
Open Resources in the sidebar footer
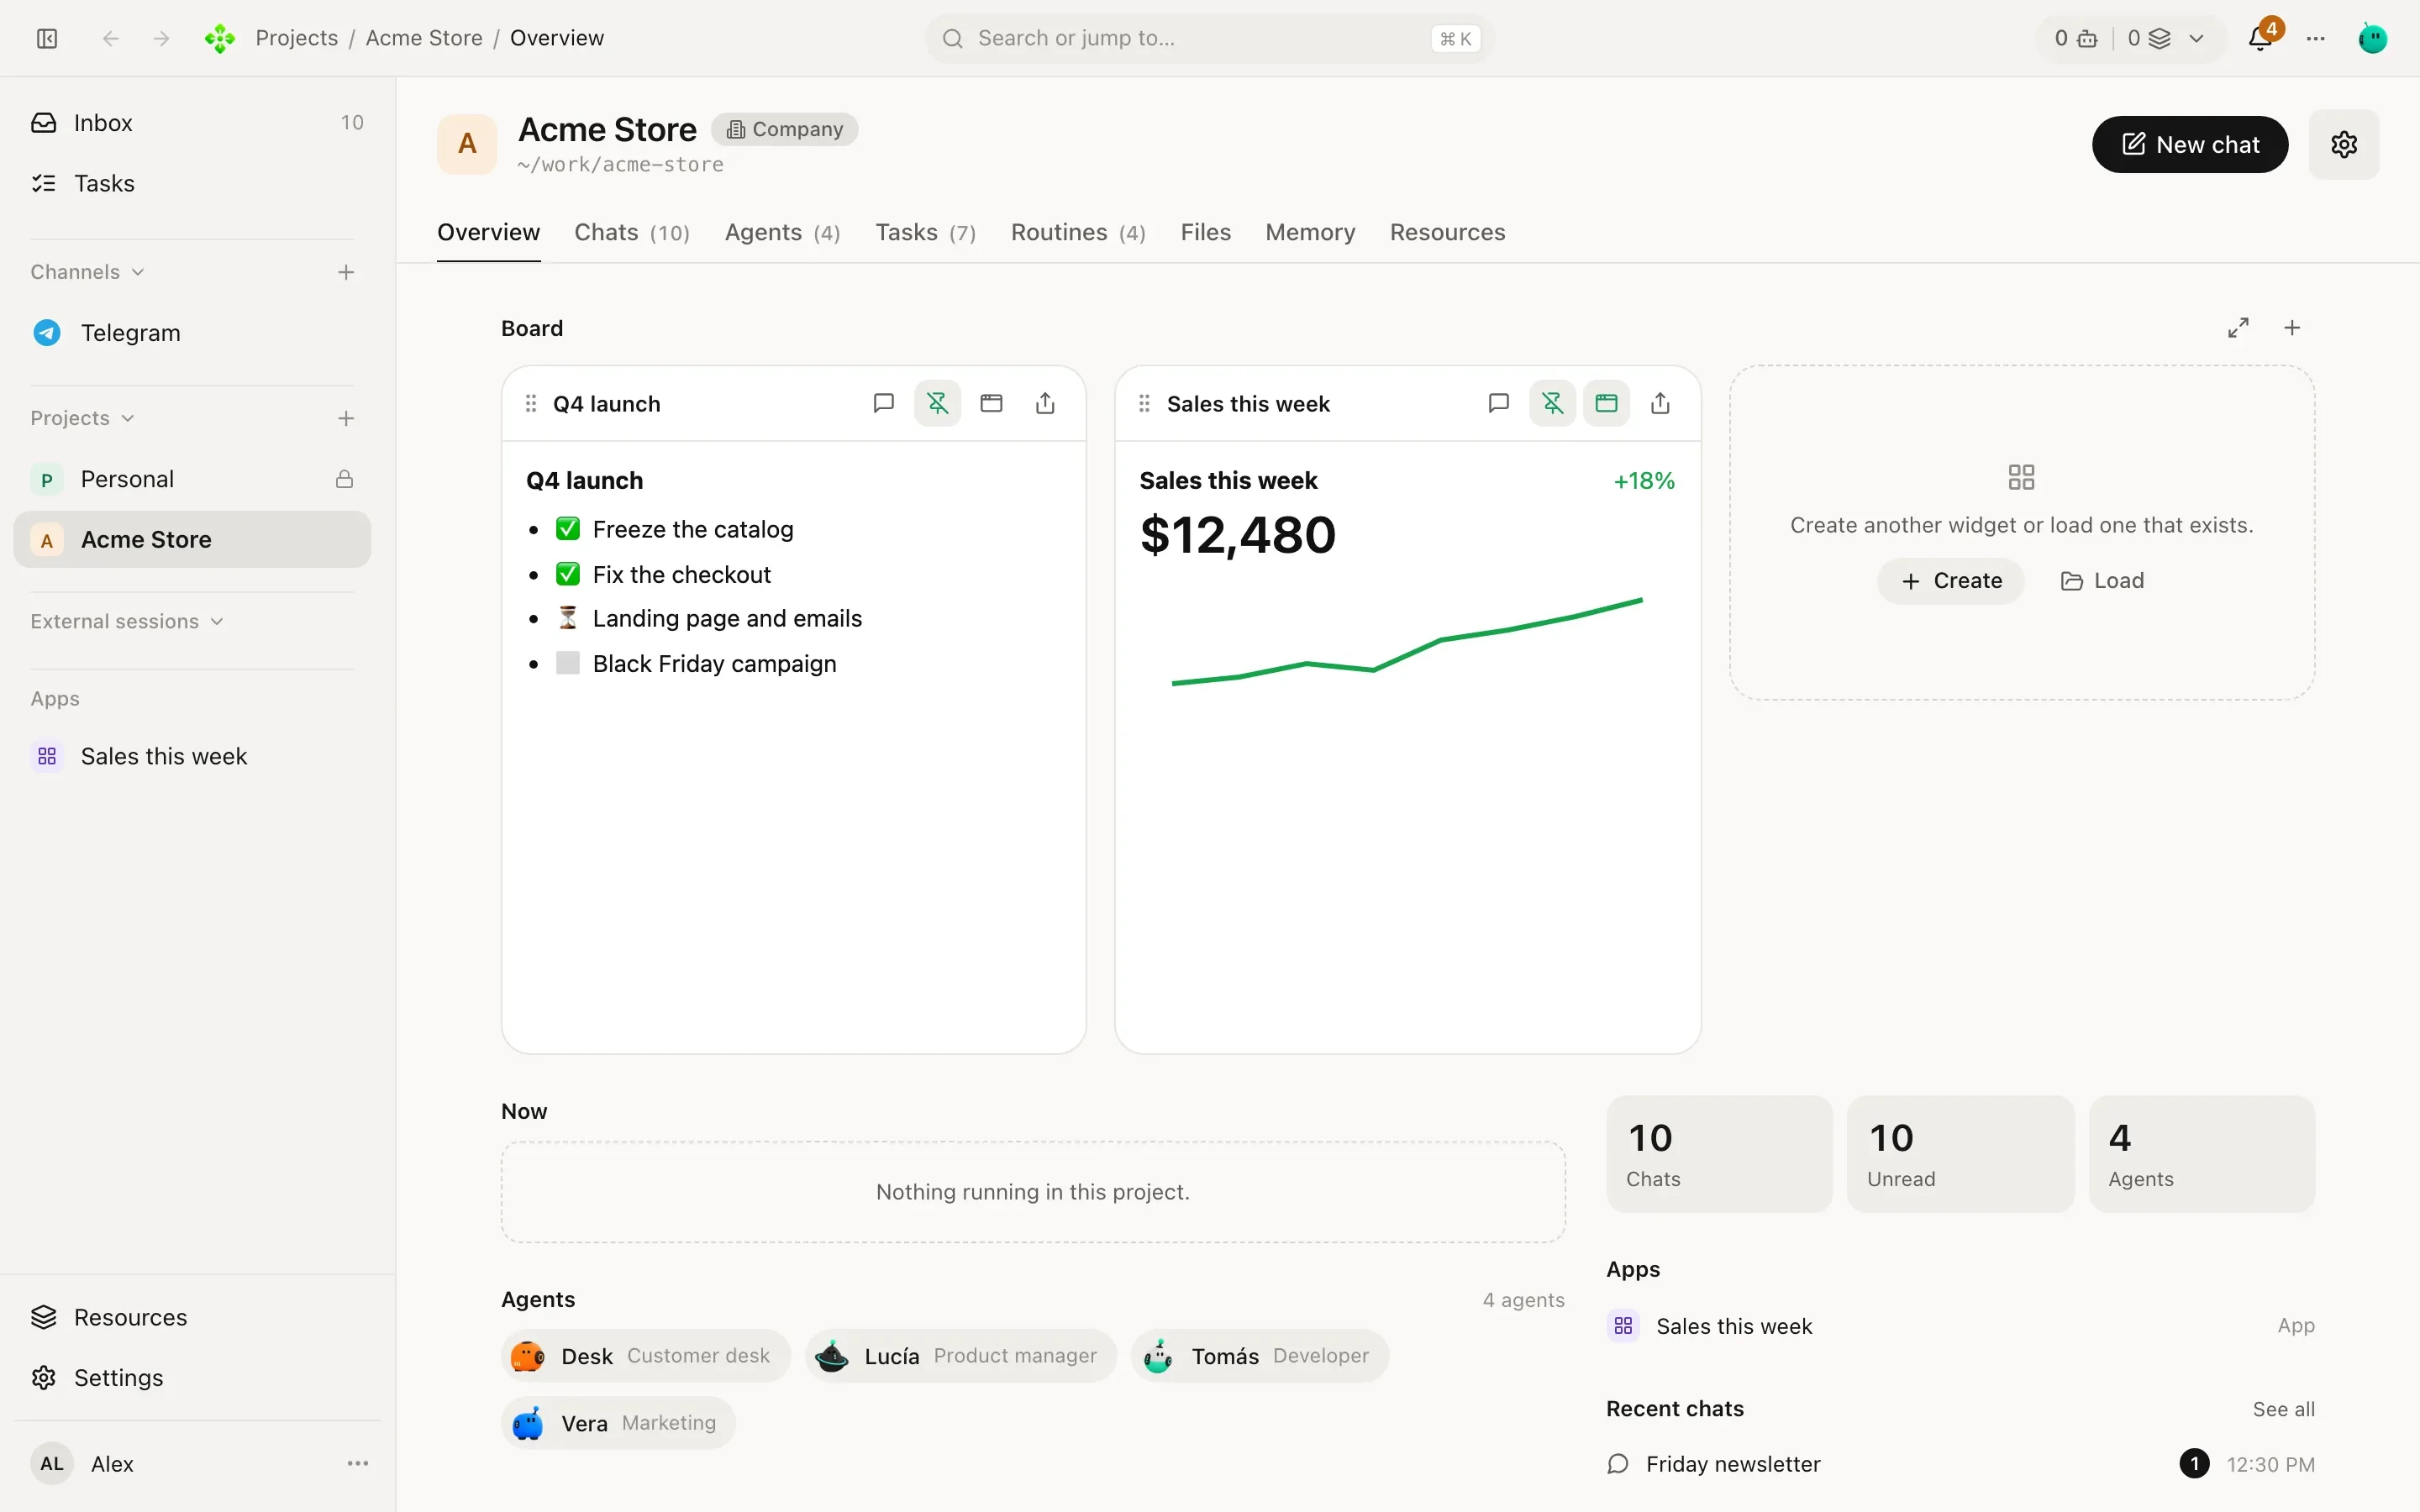tap(197, 1317)
